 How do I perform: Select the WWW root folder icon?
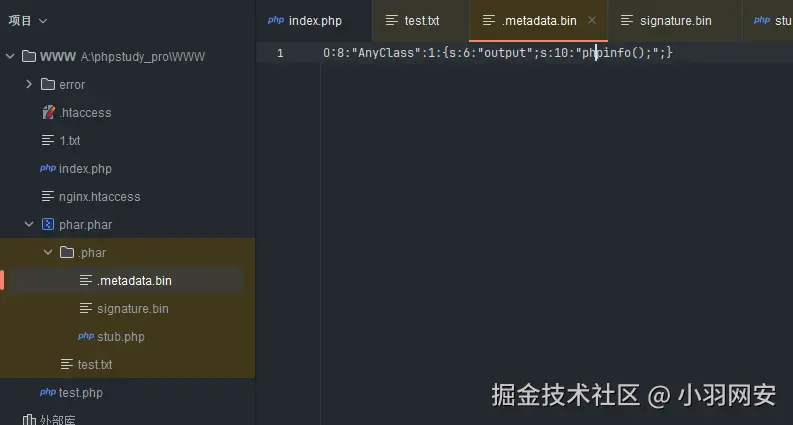[x=29, y=56]
